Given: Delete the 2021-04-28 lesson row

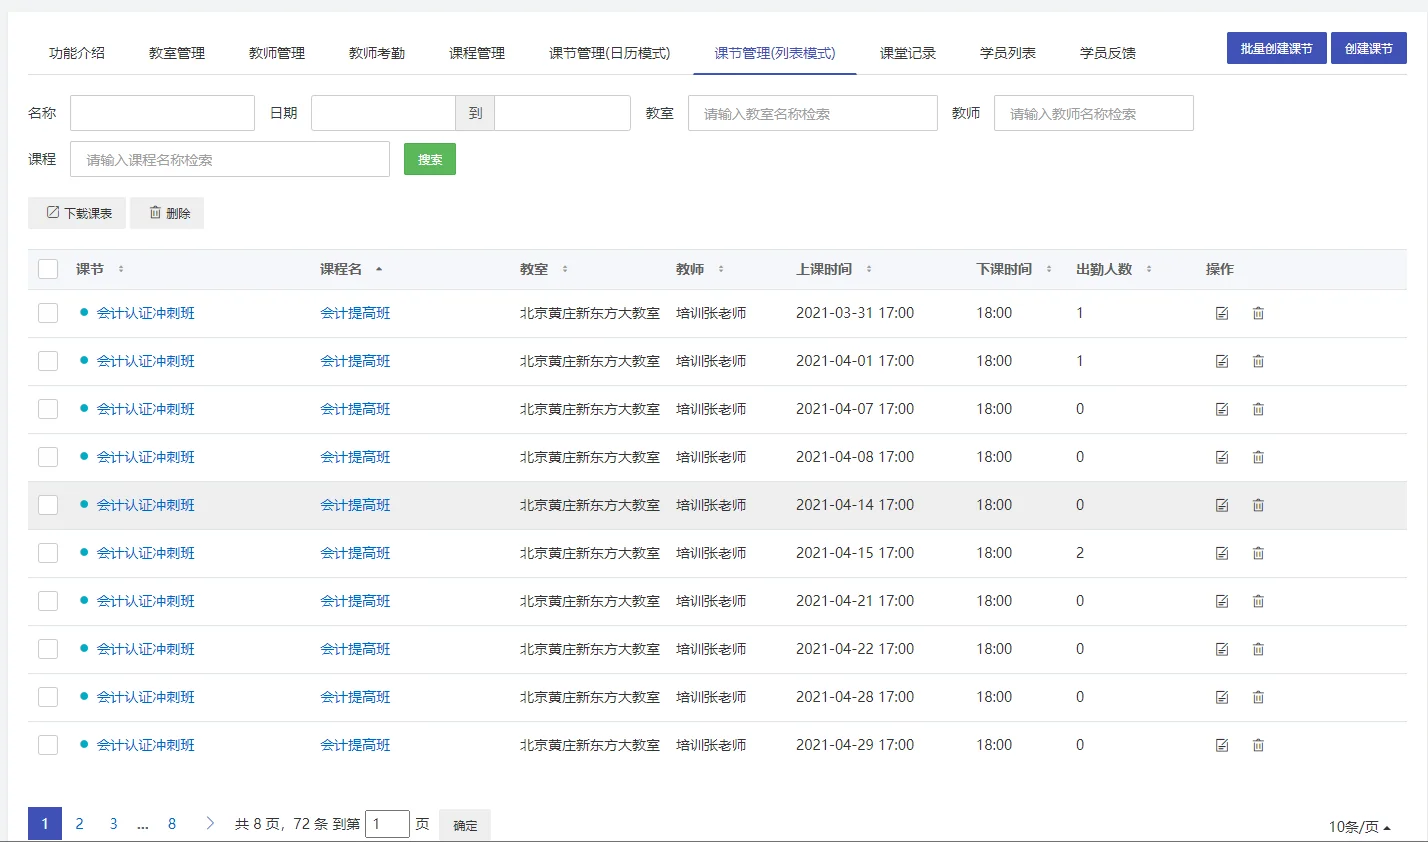Looking at the screenshot, I should [x=1258, y=697].
